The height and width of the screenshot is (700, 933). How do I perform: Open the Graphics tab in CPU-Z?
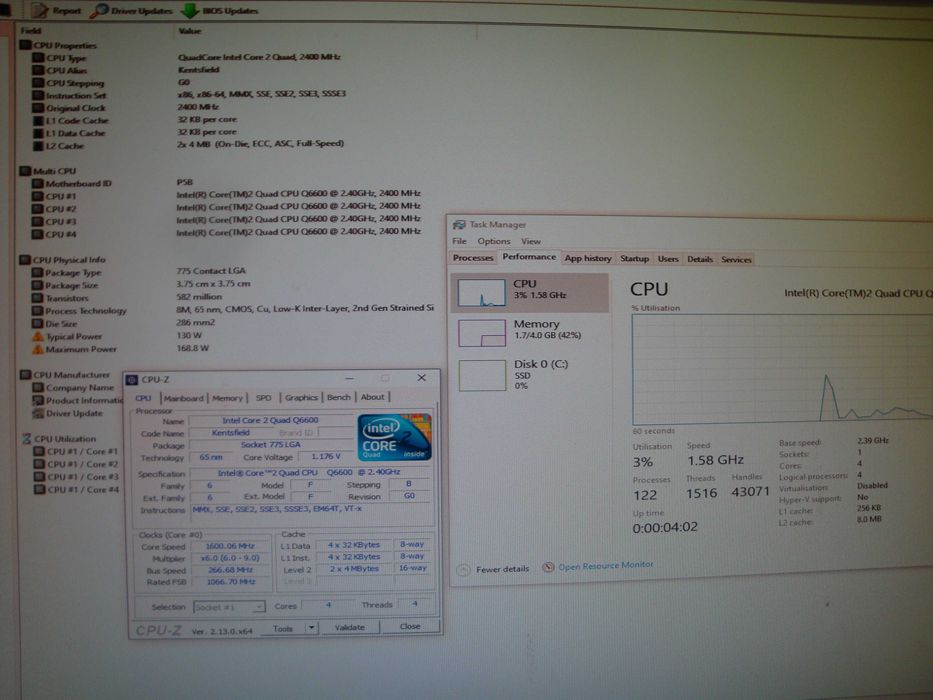tap(301, 397)
